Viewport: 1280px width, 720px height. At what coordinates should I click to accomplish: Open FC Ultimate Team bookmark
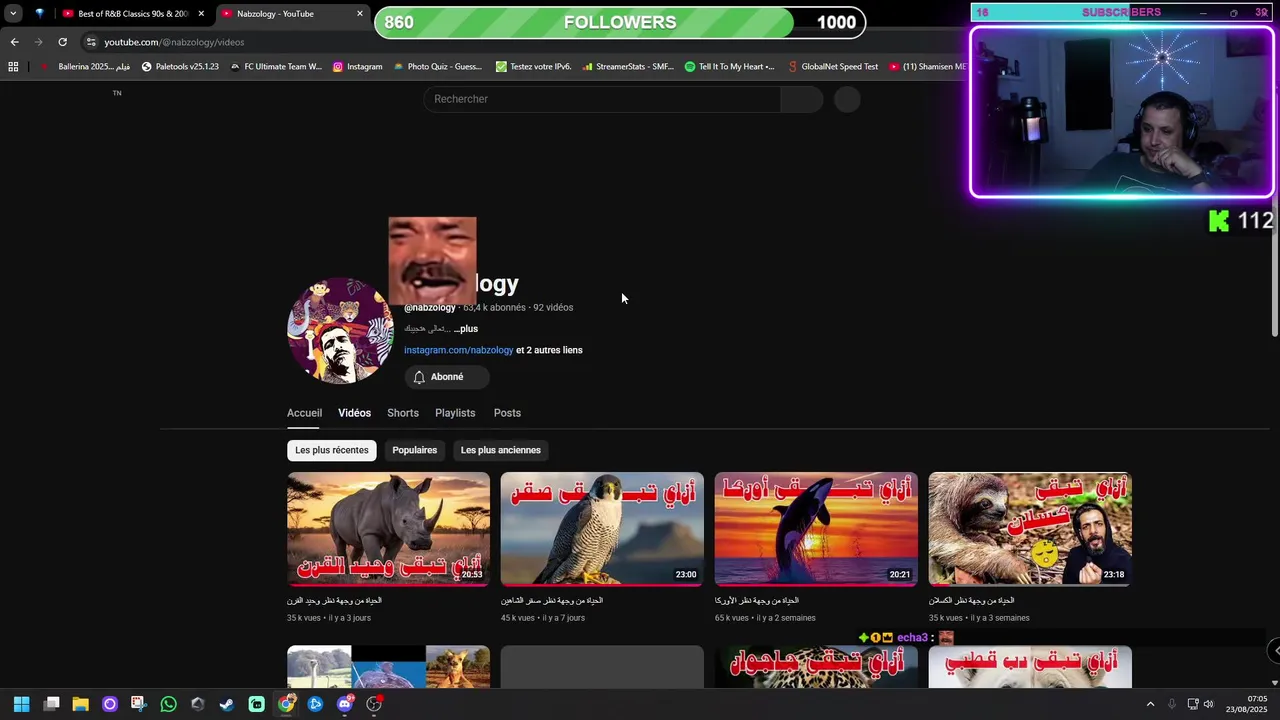pyautogui.click(x=276, y=67)
